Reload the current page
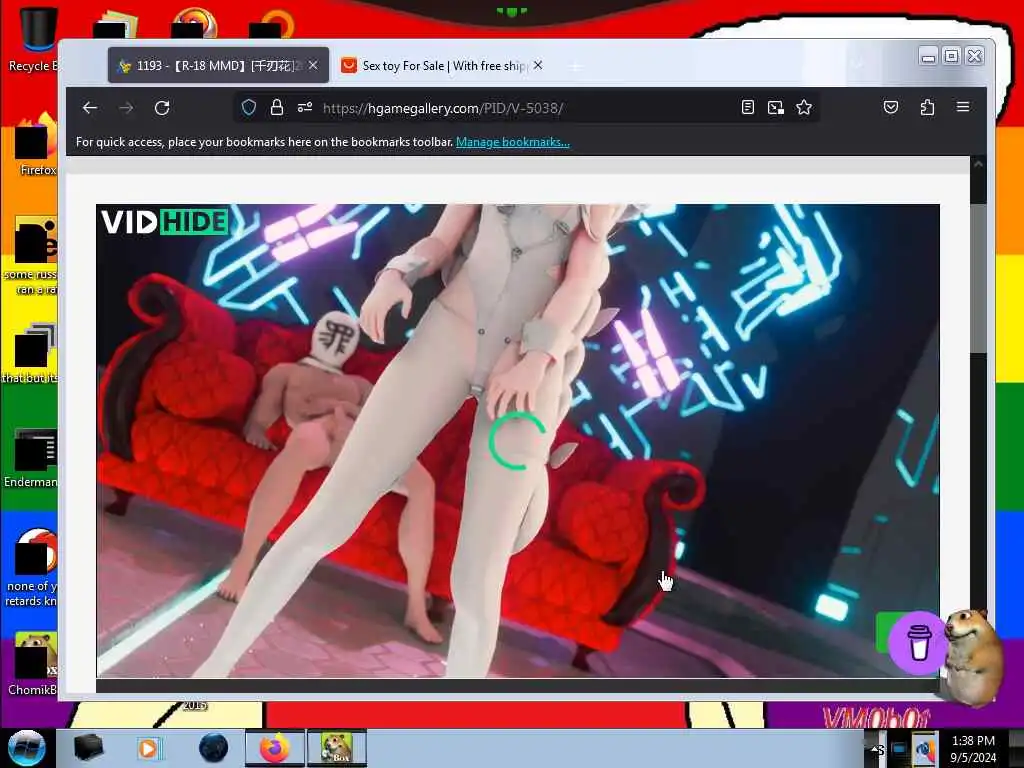The image size is (1024, 768). (162, 108)
